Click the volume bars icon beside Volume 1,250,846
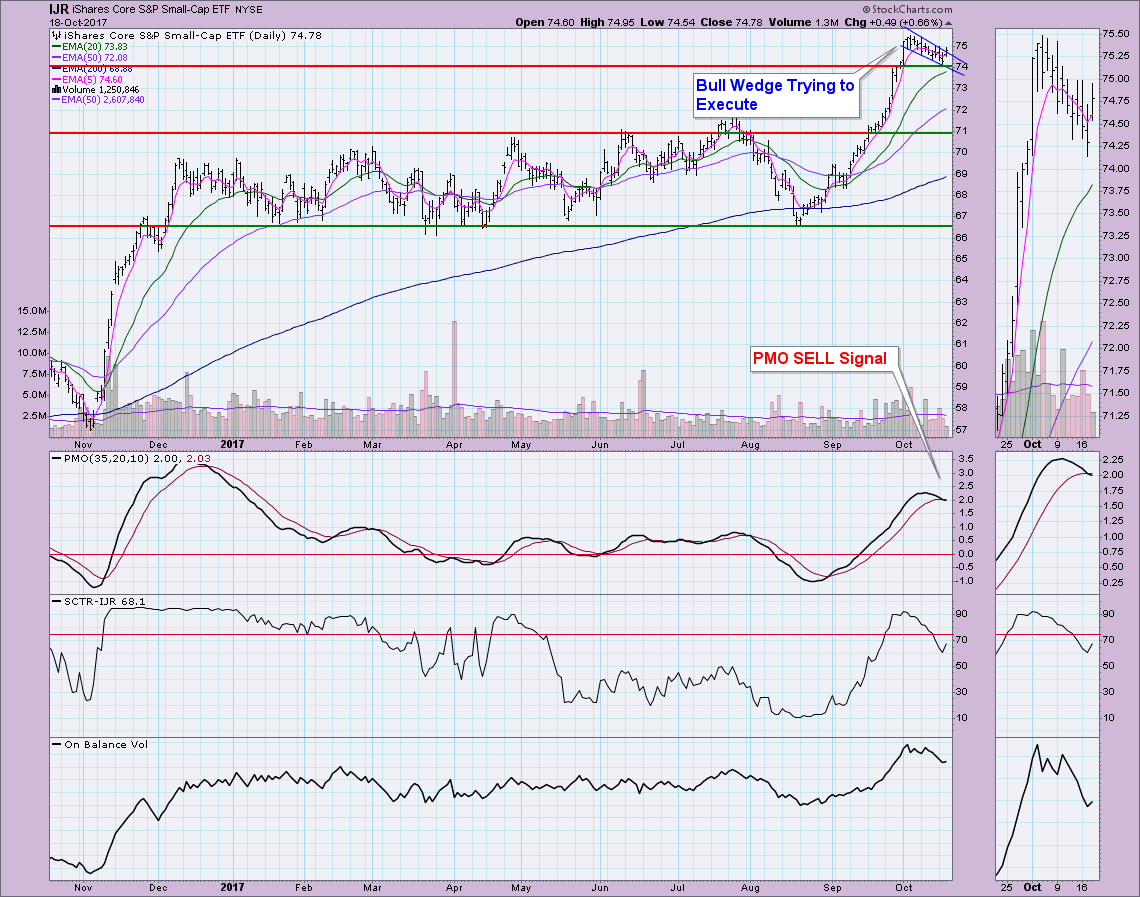Screen dimensions: 1140x897 point(56,89)
